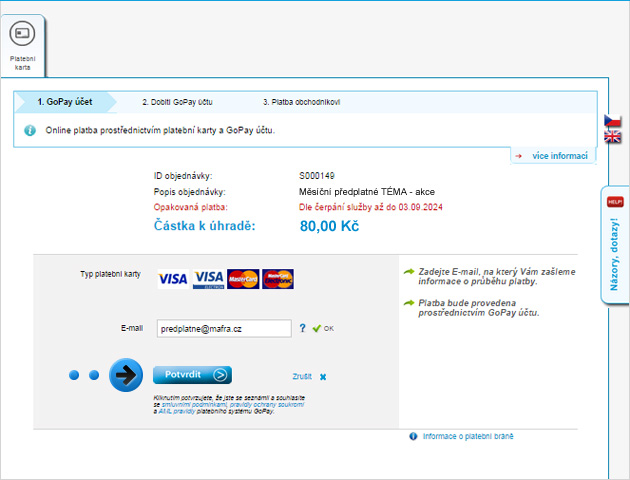Switch language with the Czech flag
630x480 pixels.
tap(613, 121)
